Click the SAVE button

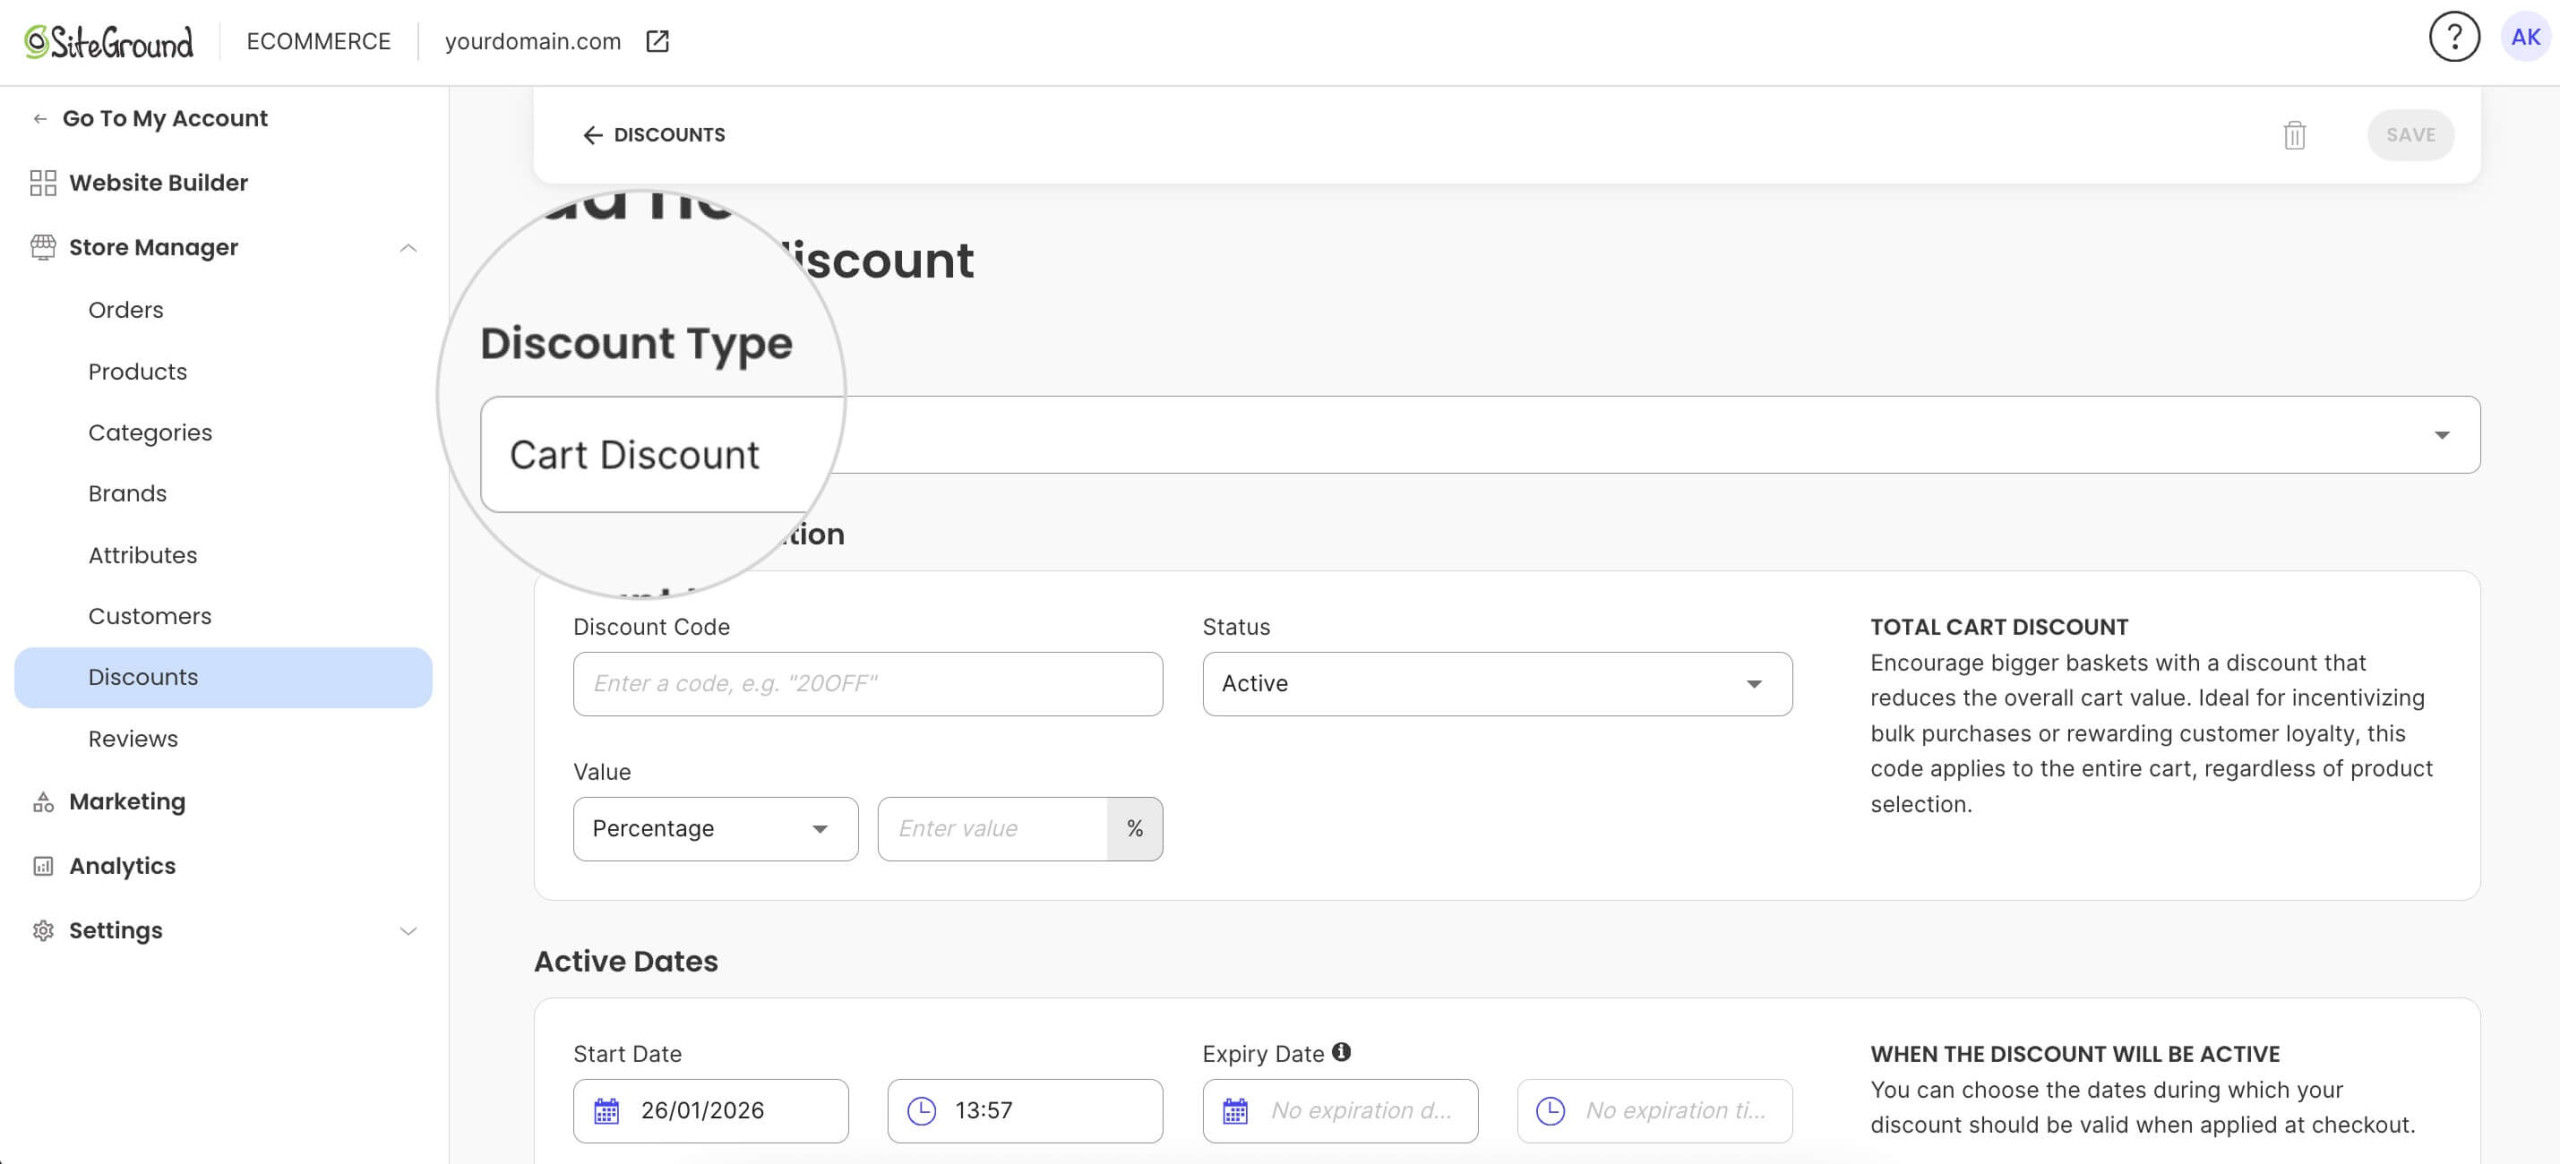point(2410,135)
